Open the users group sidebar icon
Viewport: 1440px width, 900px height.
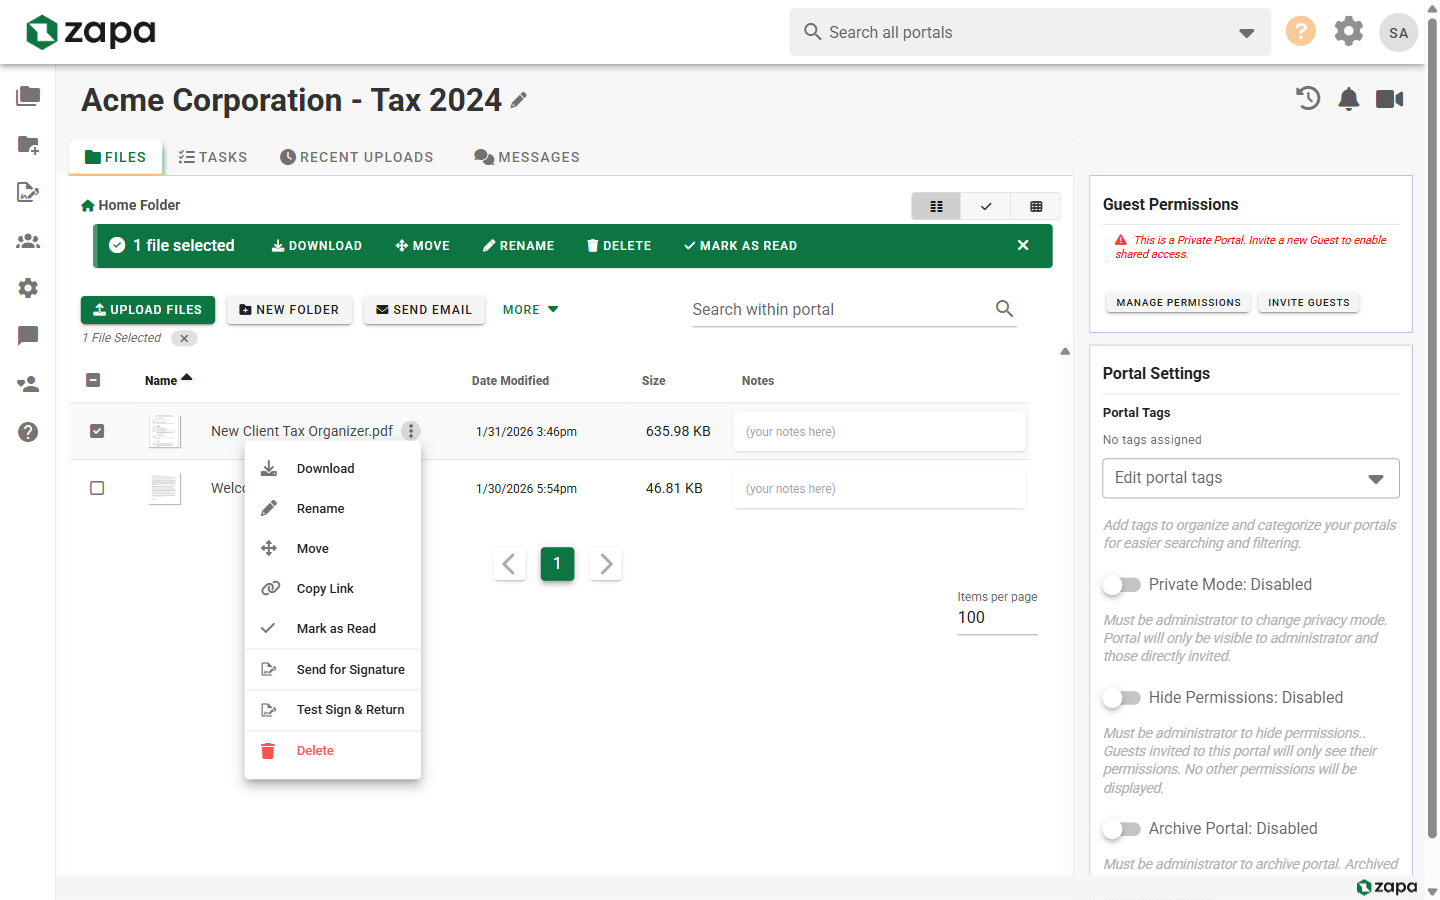[28, 241]
